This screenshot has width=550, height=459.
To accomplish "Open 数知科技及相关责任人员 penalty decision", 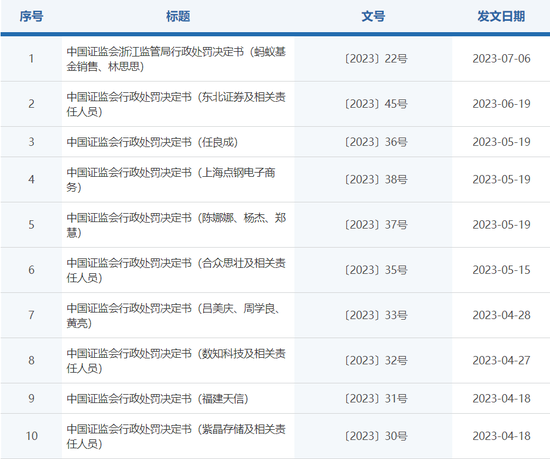I will [176, 360].
